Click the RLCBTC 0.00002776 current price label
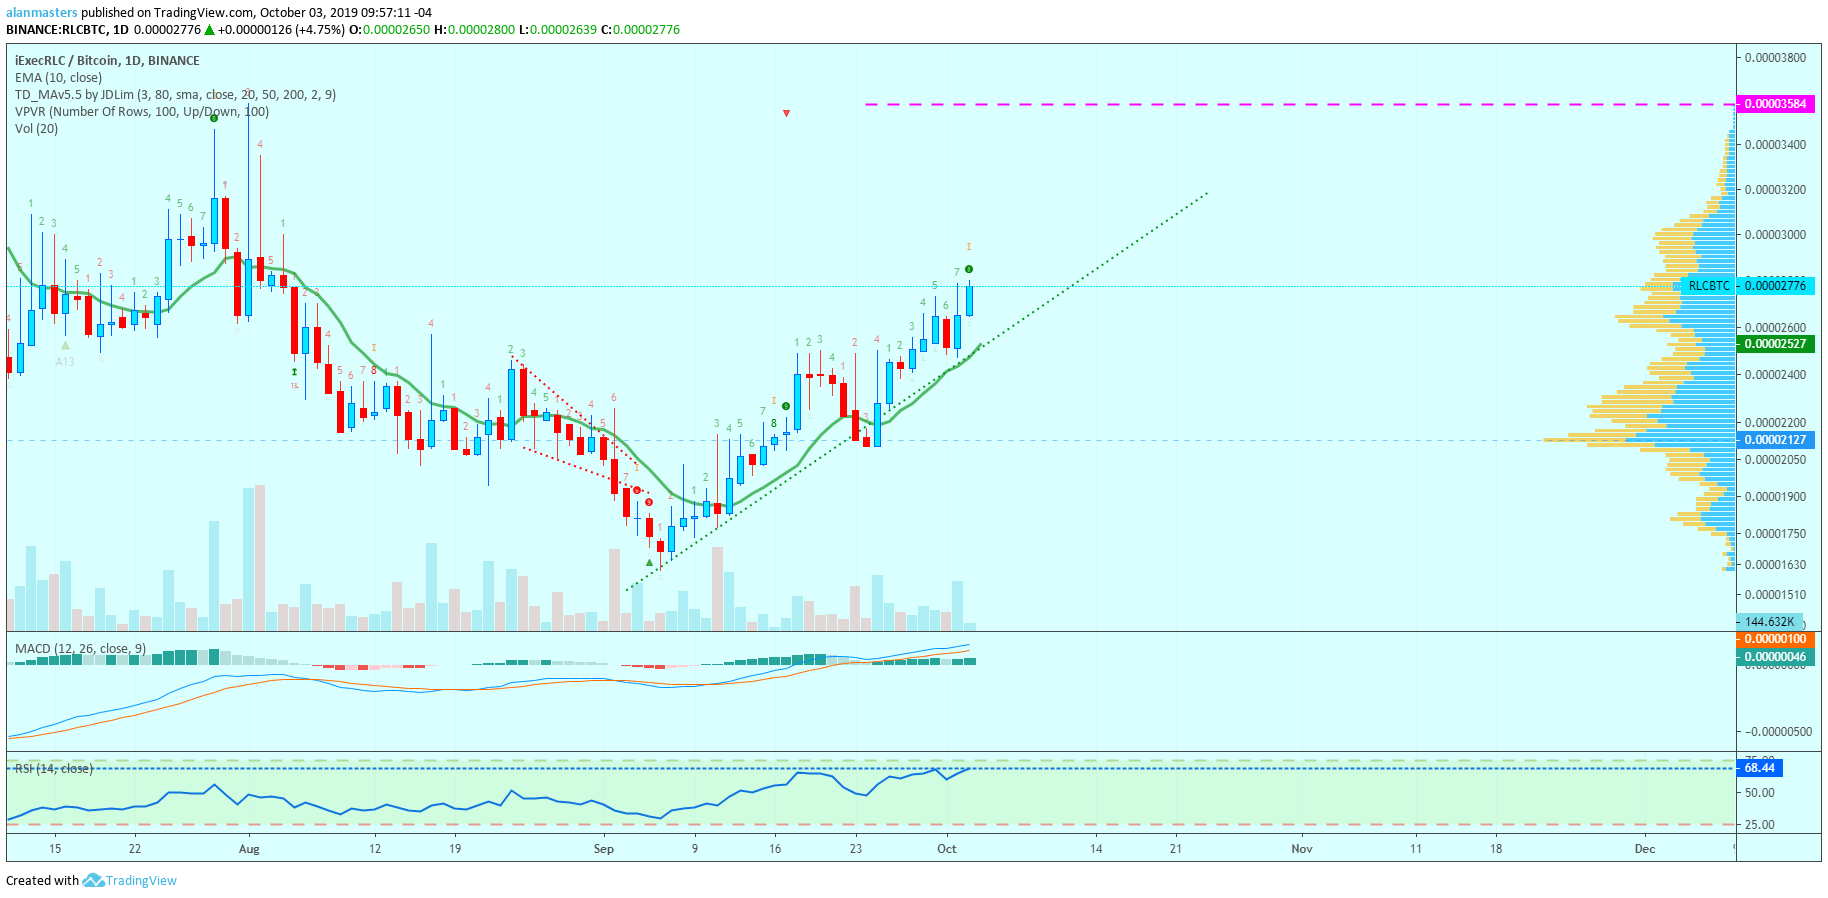This screenshot has height=898, width=1828. click(x=1747, y=286)
